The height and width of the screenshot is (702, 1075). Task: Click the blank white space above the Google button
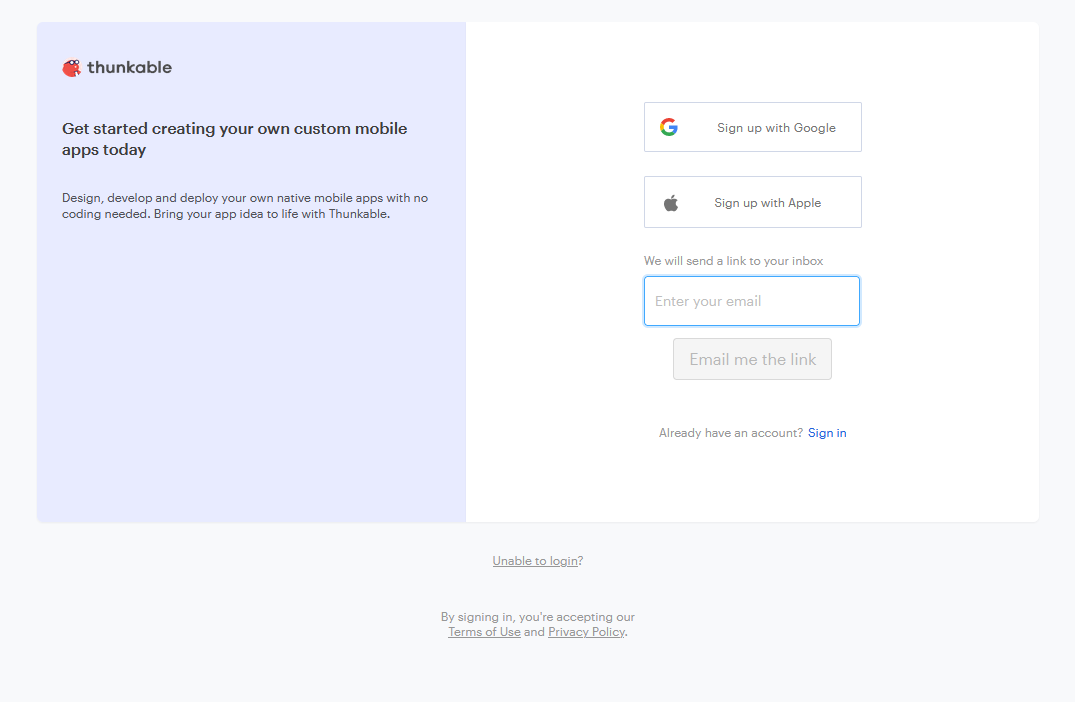(752, 62)
